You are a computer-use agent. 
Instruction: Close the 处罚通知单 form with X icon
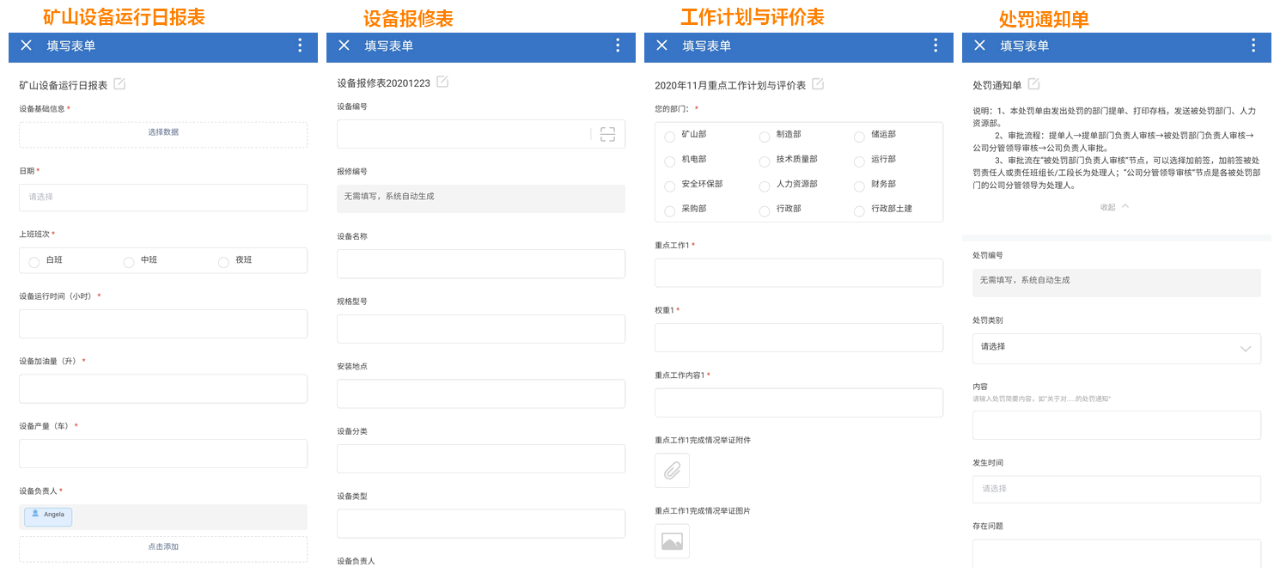click(979, 46)
